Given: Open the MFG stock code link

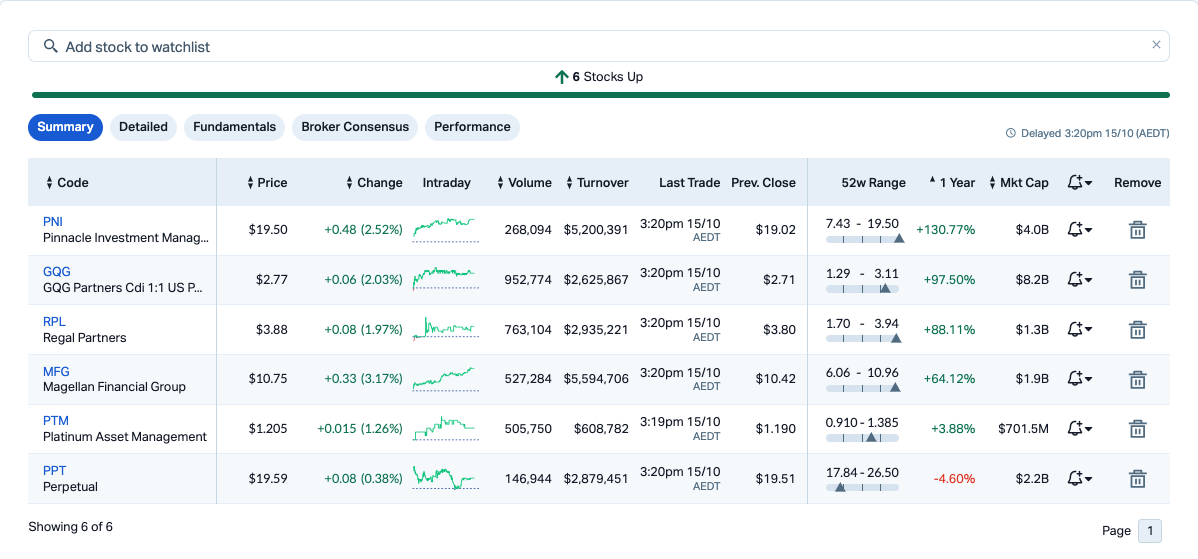Looking at the screenshot, I should [56, 371].
